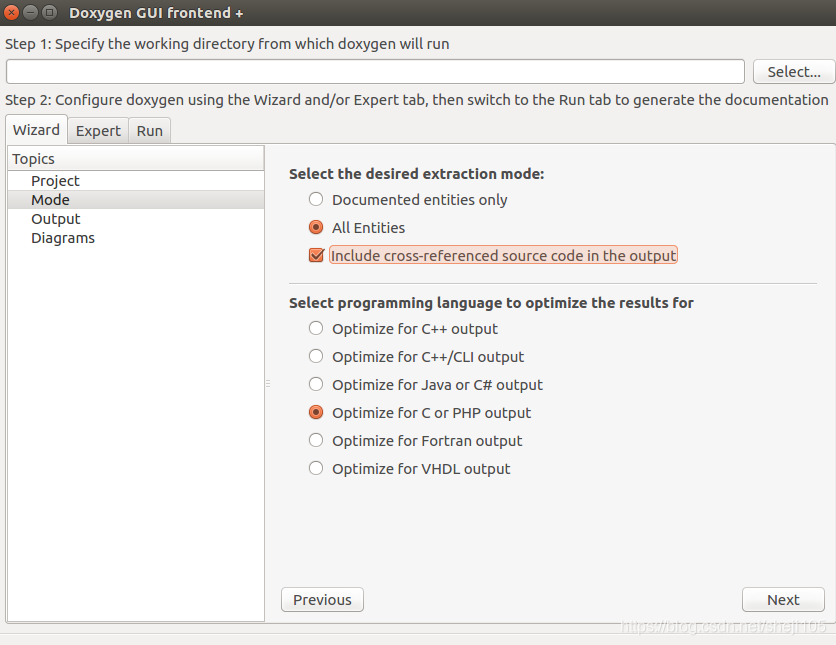
Task: Switch to the Wizard tab
Action: [36, 130]
